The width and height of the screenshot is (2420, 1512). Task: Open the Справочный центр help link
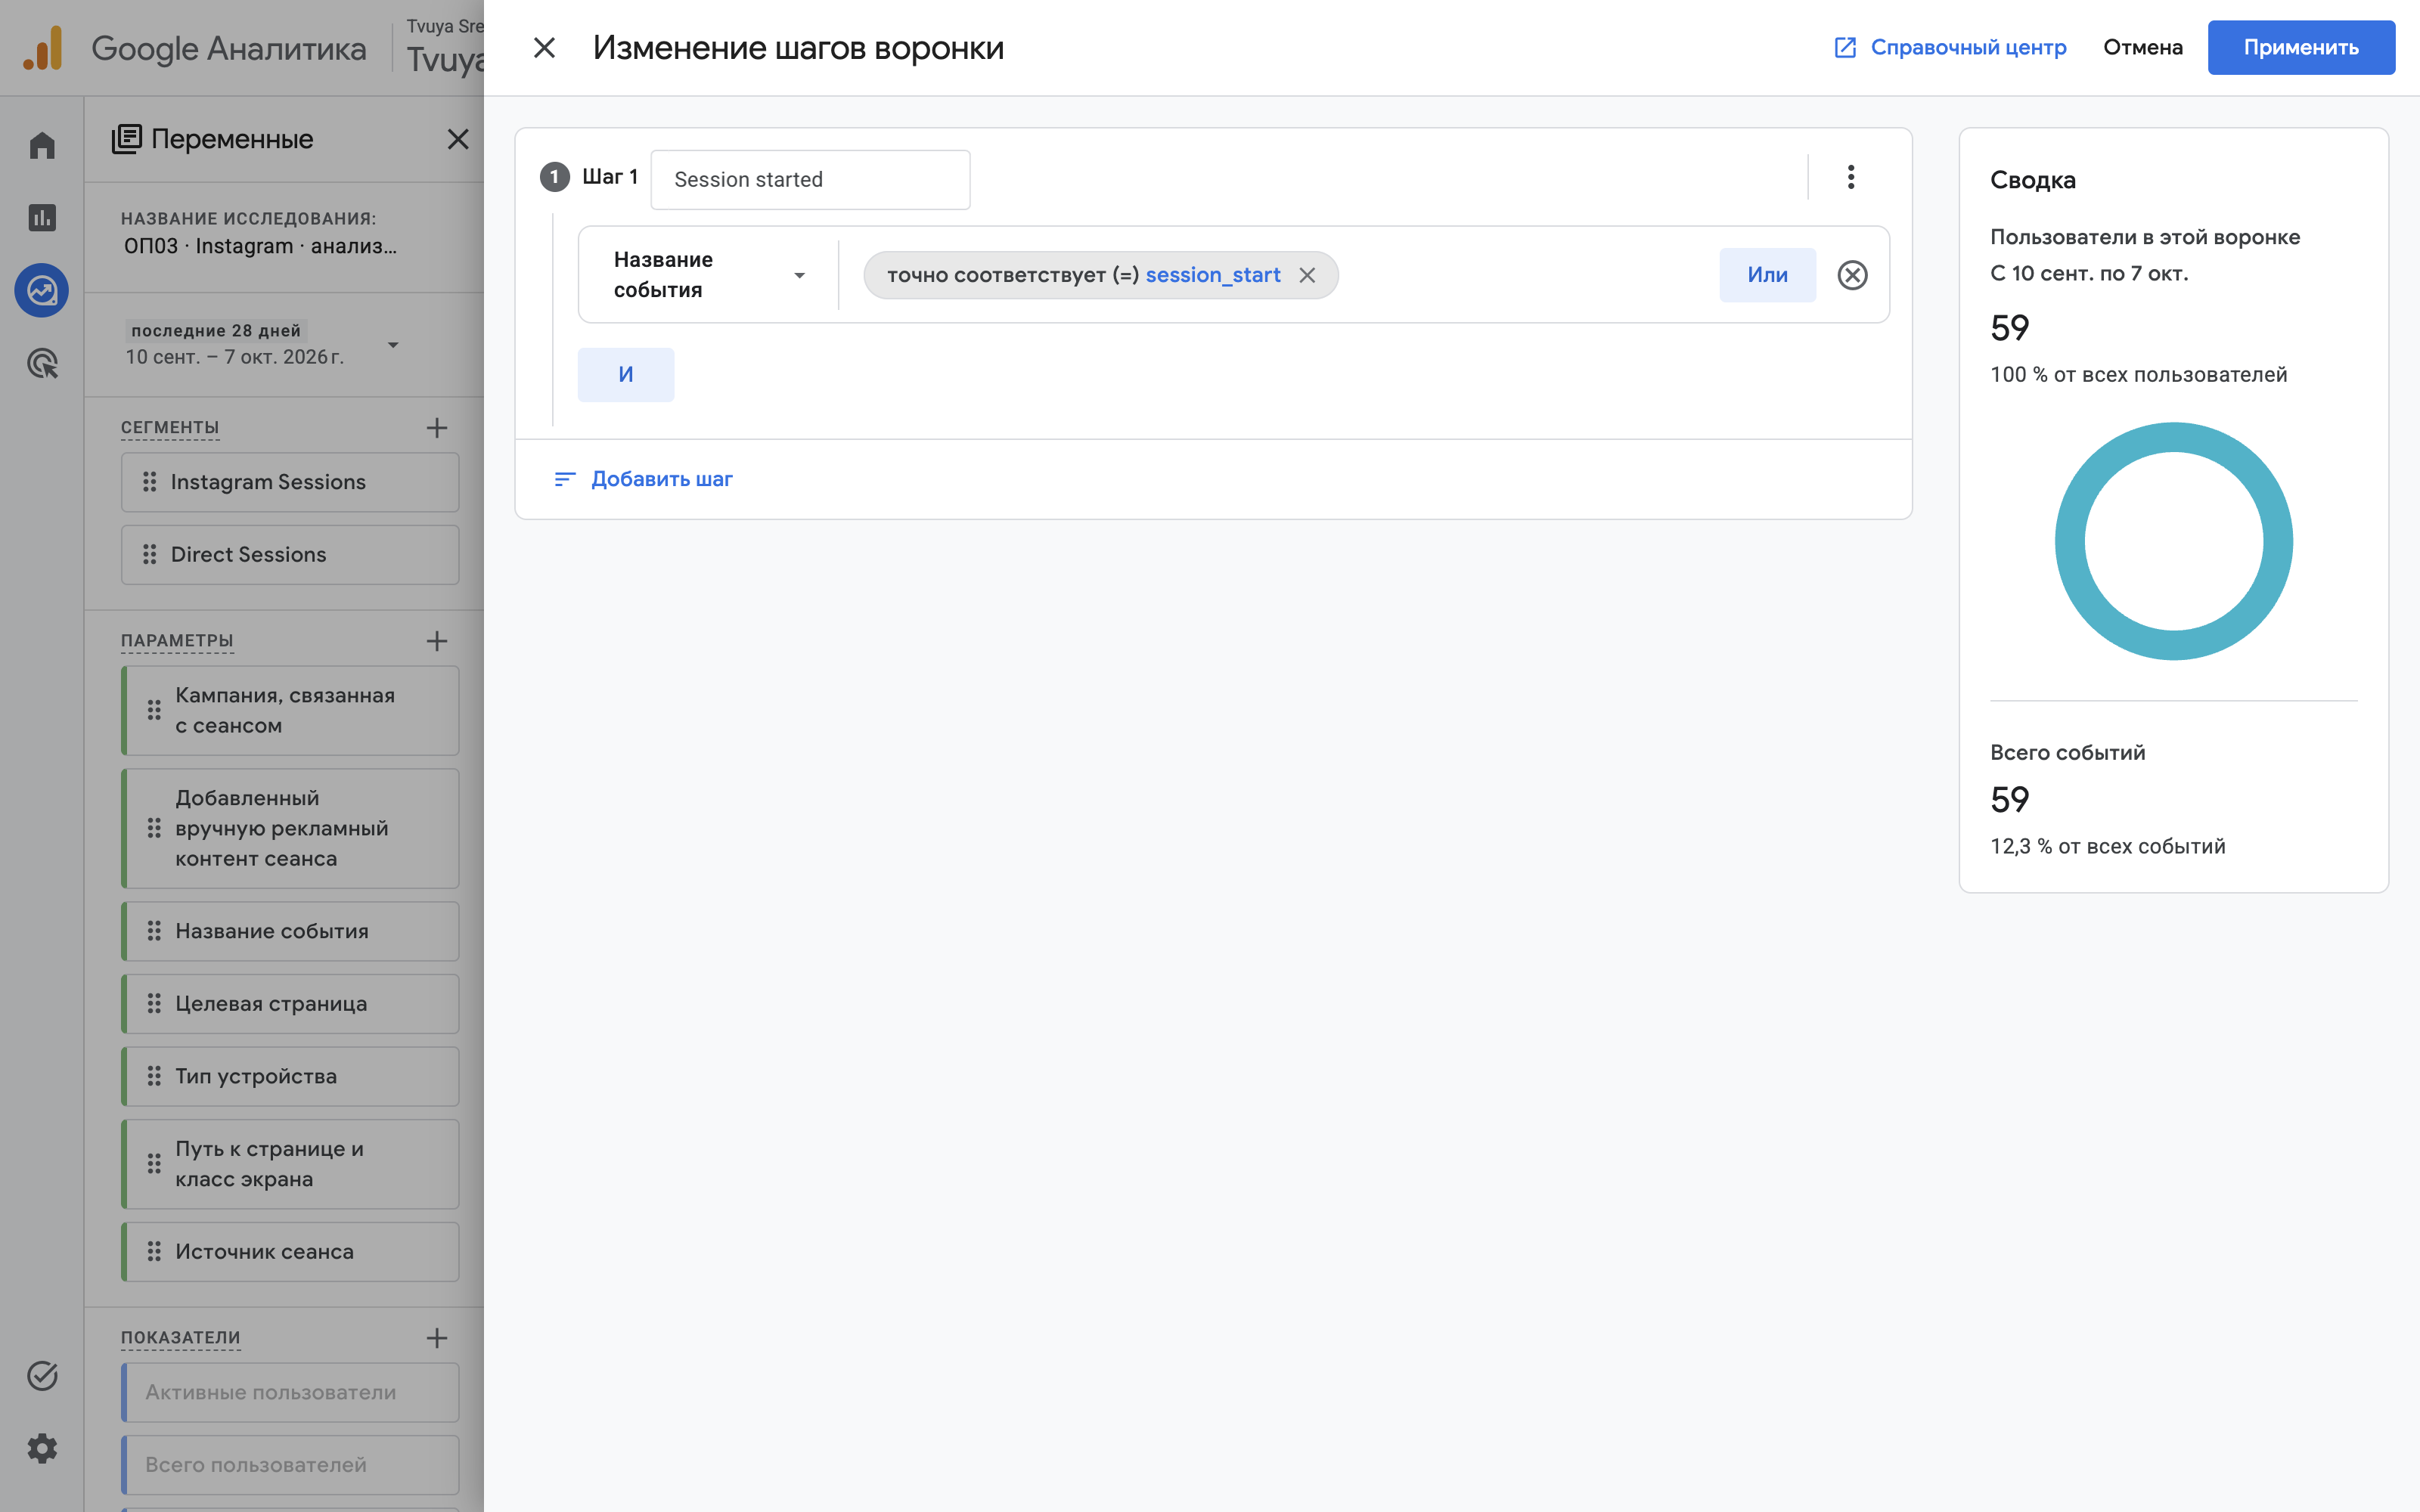1950,47
